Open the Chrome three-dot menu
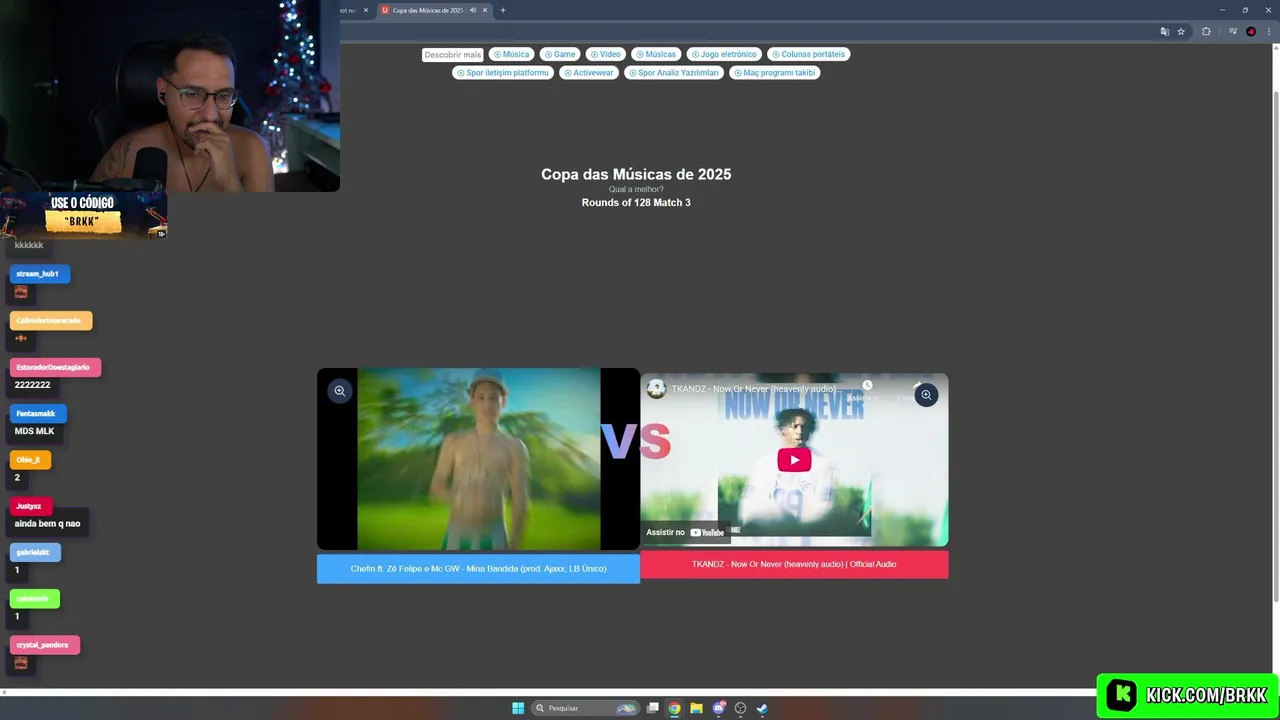1280x720 pixels. tap(1268, 31)
